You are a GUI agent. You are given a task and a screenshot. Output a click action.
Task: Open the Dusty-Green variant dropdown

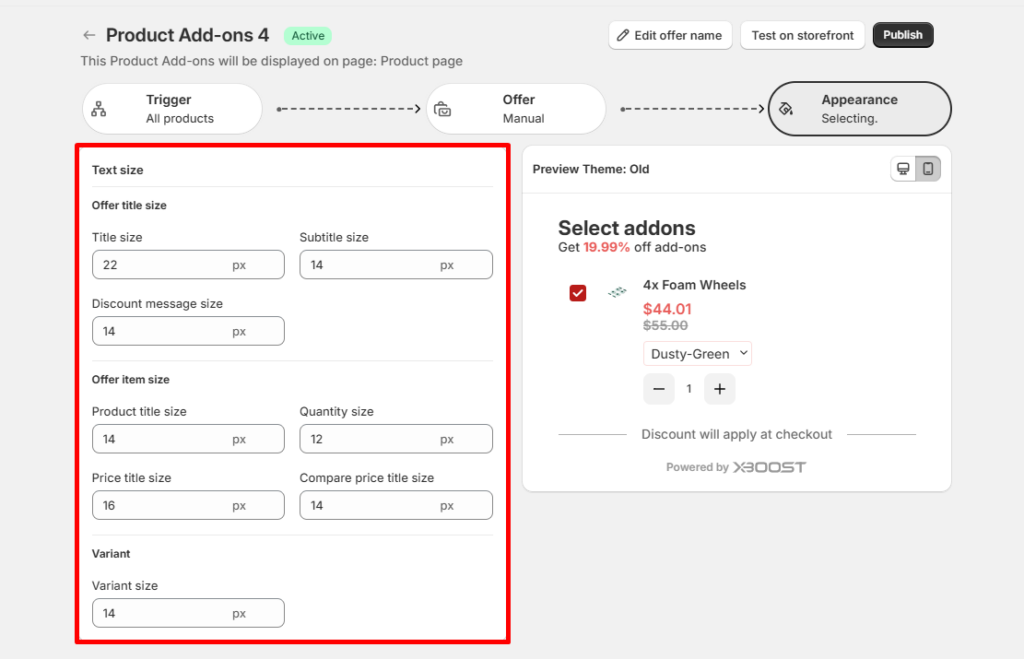(x=697, y=354)
